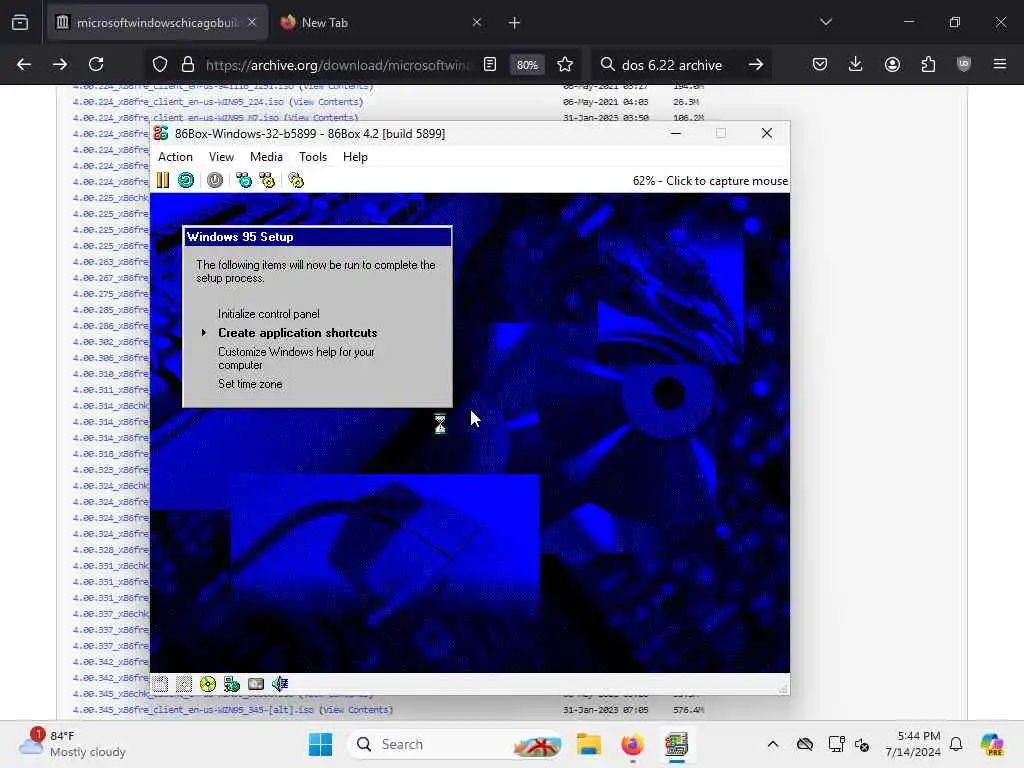Open Firefox View icon at top left

click(20, 23)
